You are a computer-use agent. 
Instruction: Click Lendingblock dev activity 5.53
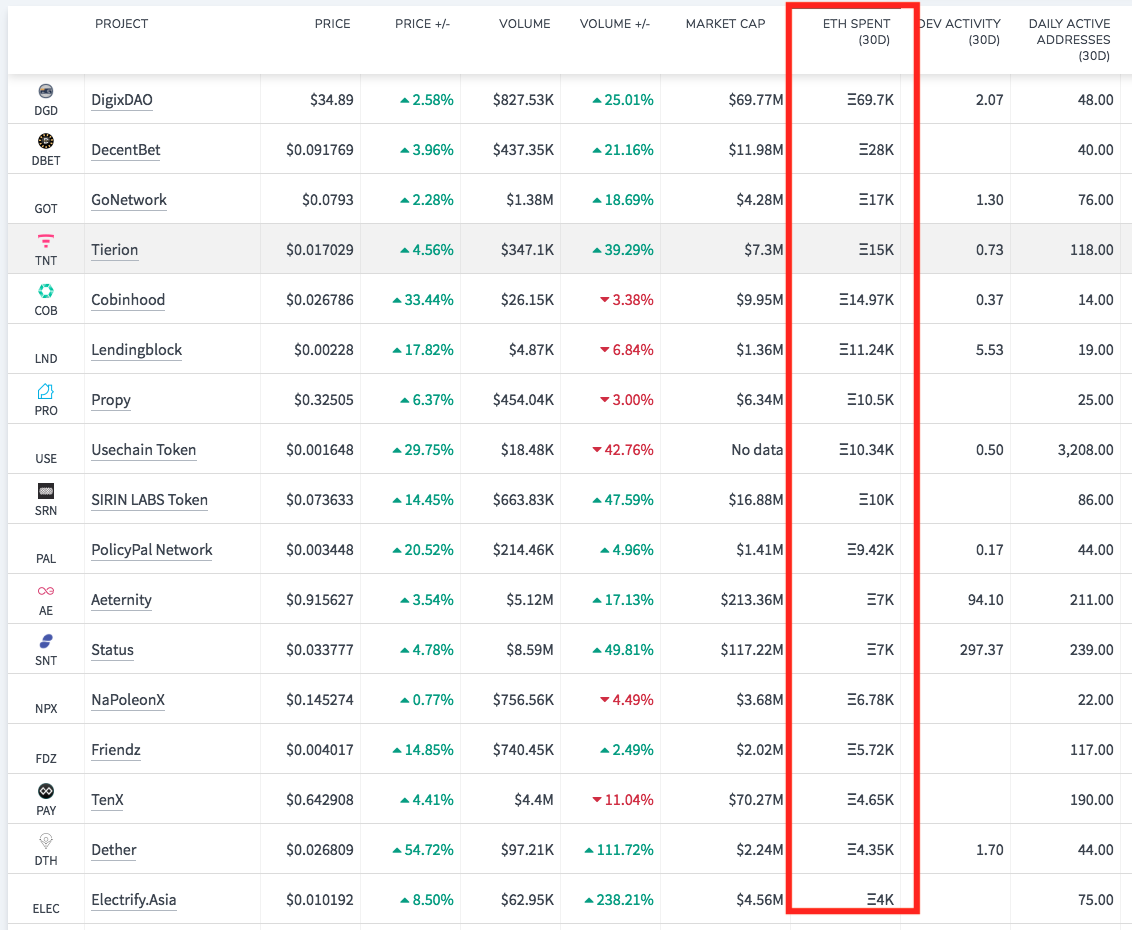pos(990,349)
